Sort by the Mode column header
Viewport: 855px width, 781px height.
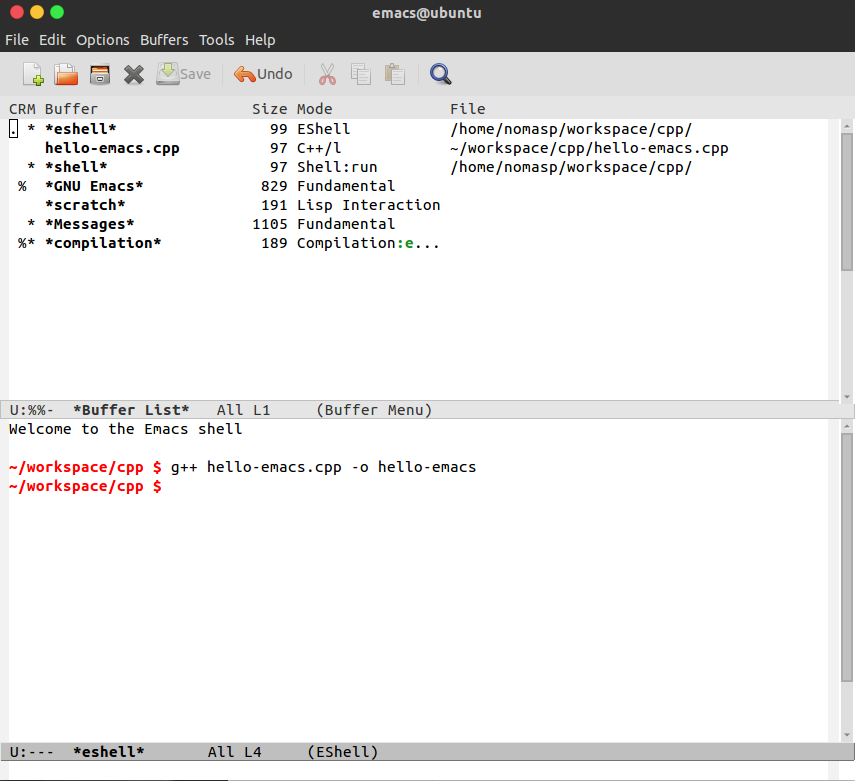(x=315, y=109)
